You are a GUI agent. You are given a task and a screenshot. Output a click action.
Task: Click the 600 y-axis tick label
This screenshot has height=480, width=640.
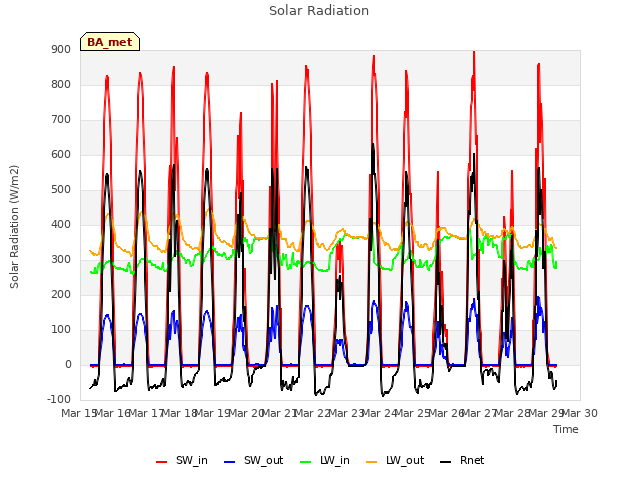click(x=61, y=155)
